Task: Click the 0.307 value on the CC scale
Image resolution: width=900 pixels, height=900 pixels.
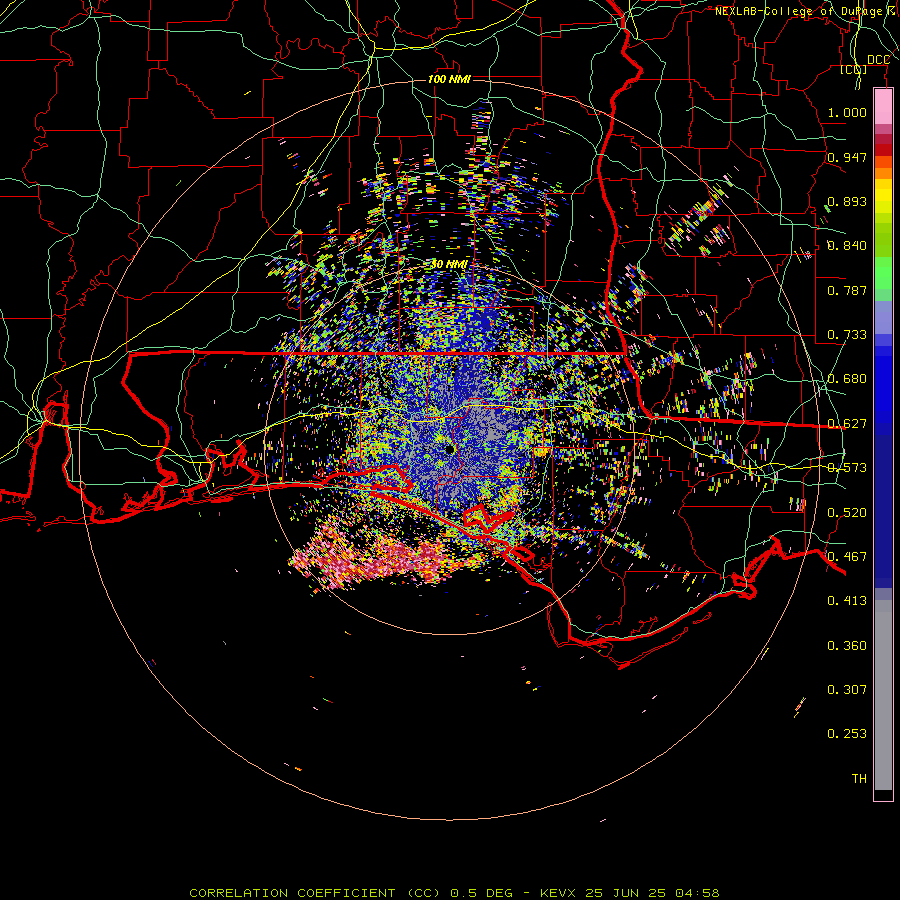Action: (847, 690)
